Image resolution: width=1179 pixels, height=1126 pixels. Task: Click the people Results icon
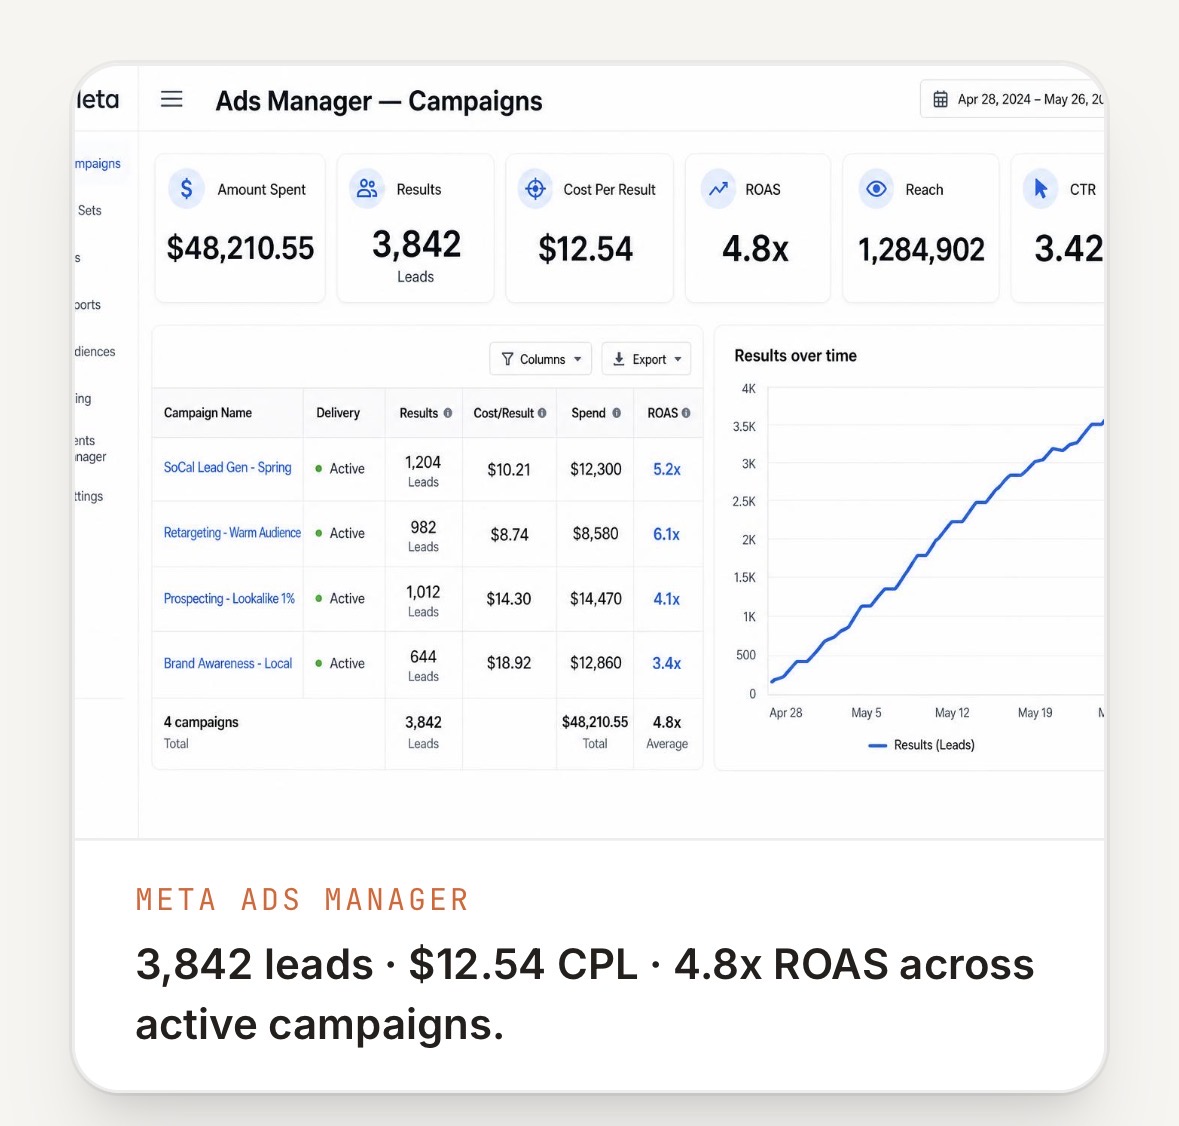tap(367, 189)
